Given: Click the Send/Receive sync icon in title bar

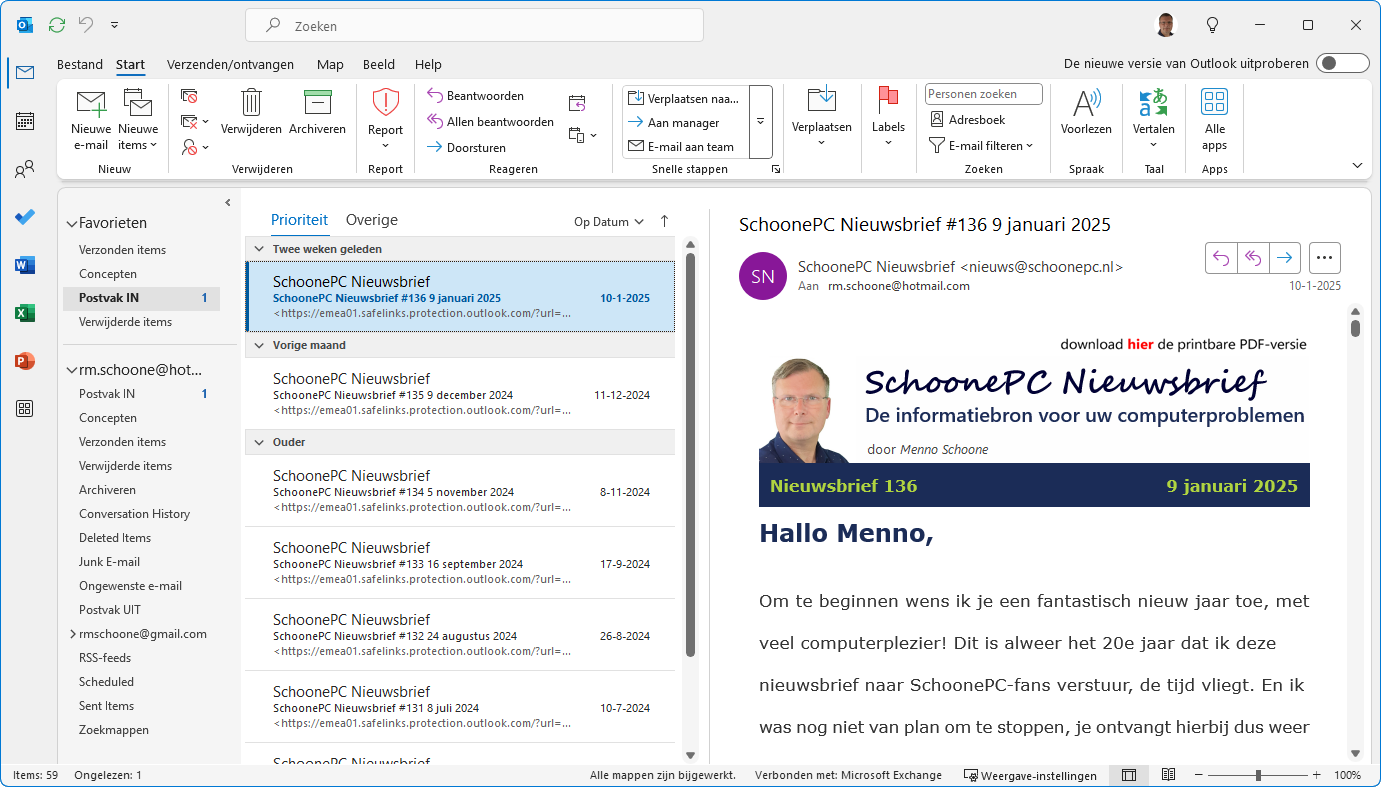Looking at the screenshot, I should (x=57, y=25).
